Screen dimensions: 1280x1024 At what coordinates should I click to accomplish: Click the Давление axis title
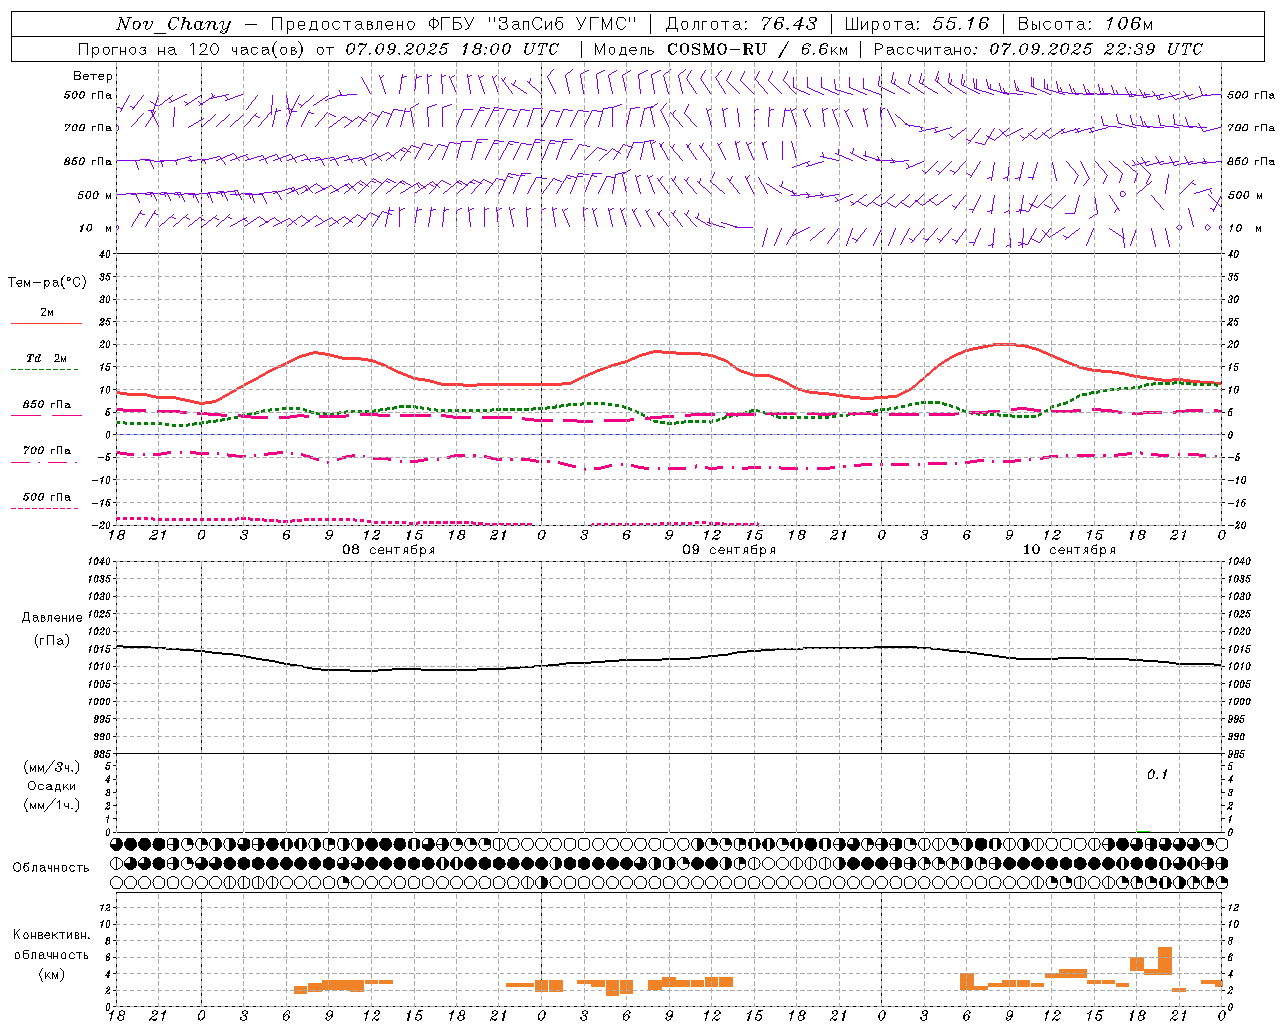coord(52,618)
